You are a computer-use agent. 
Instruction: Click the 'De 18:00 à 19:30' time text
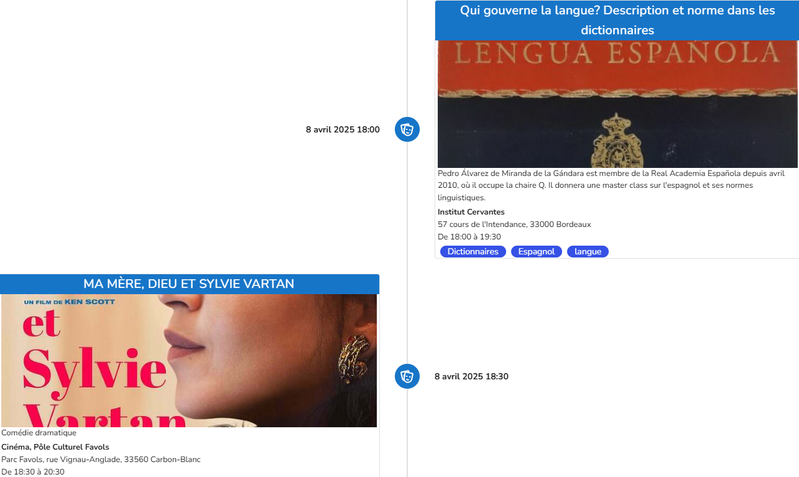[x=469, y=237]
